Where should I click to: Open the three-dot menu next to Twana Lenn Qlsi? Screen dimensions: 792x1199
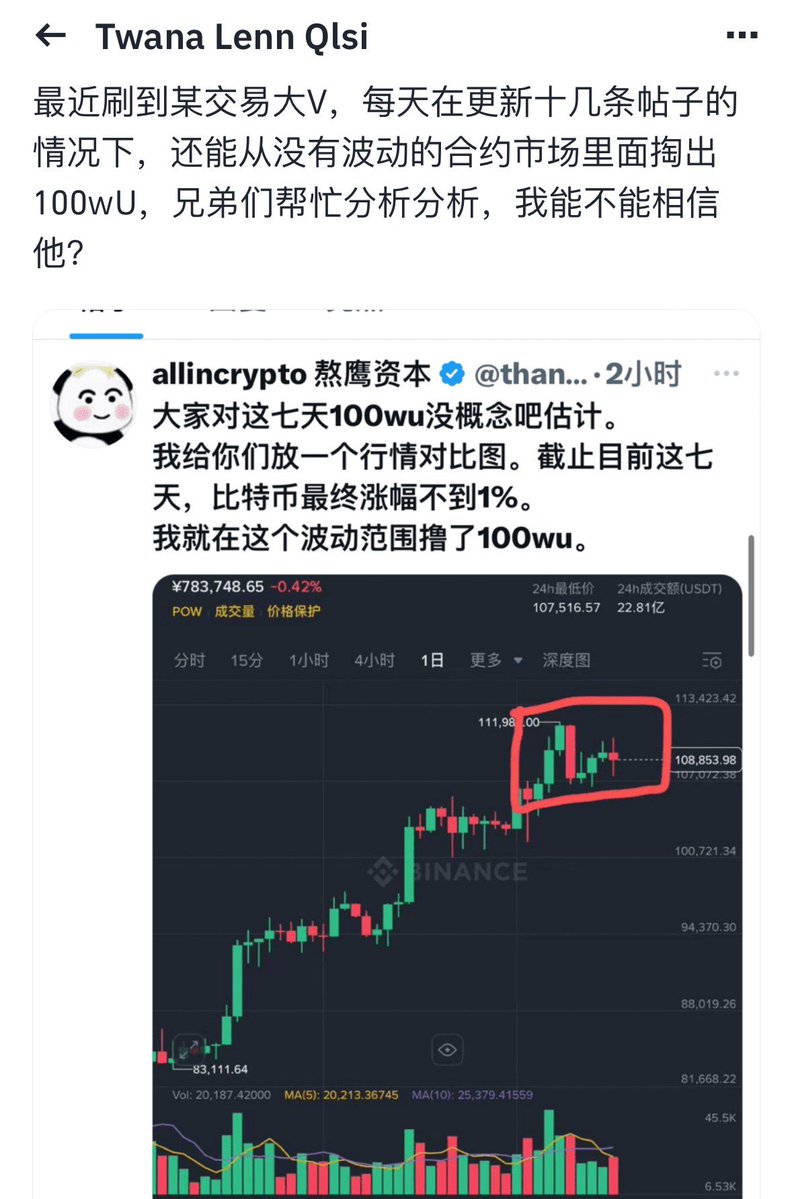pyautogui.click(x=742, y=35)
